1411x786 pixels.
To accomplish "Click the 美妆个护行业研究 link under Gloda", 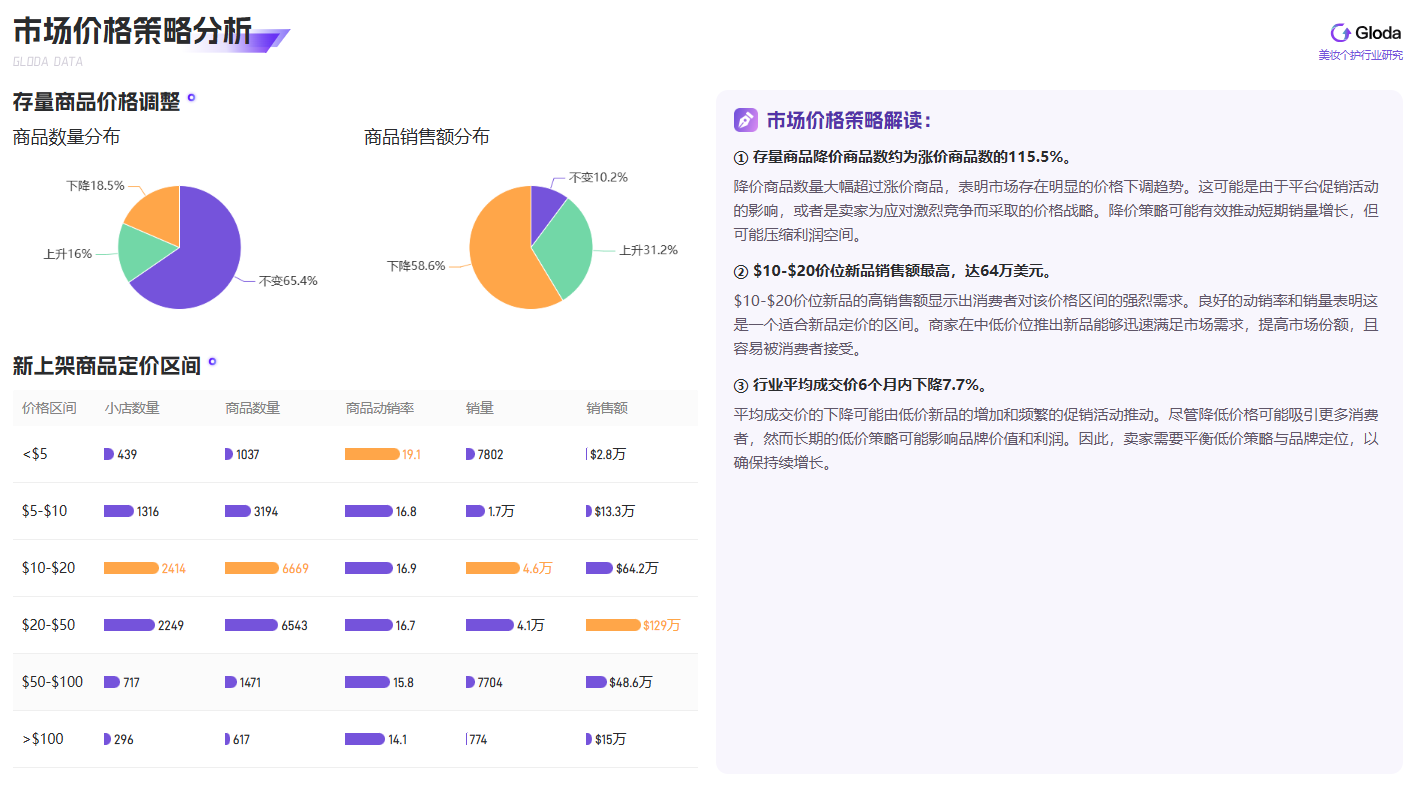I will click(x=1360, y=55).
